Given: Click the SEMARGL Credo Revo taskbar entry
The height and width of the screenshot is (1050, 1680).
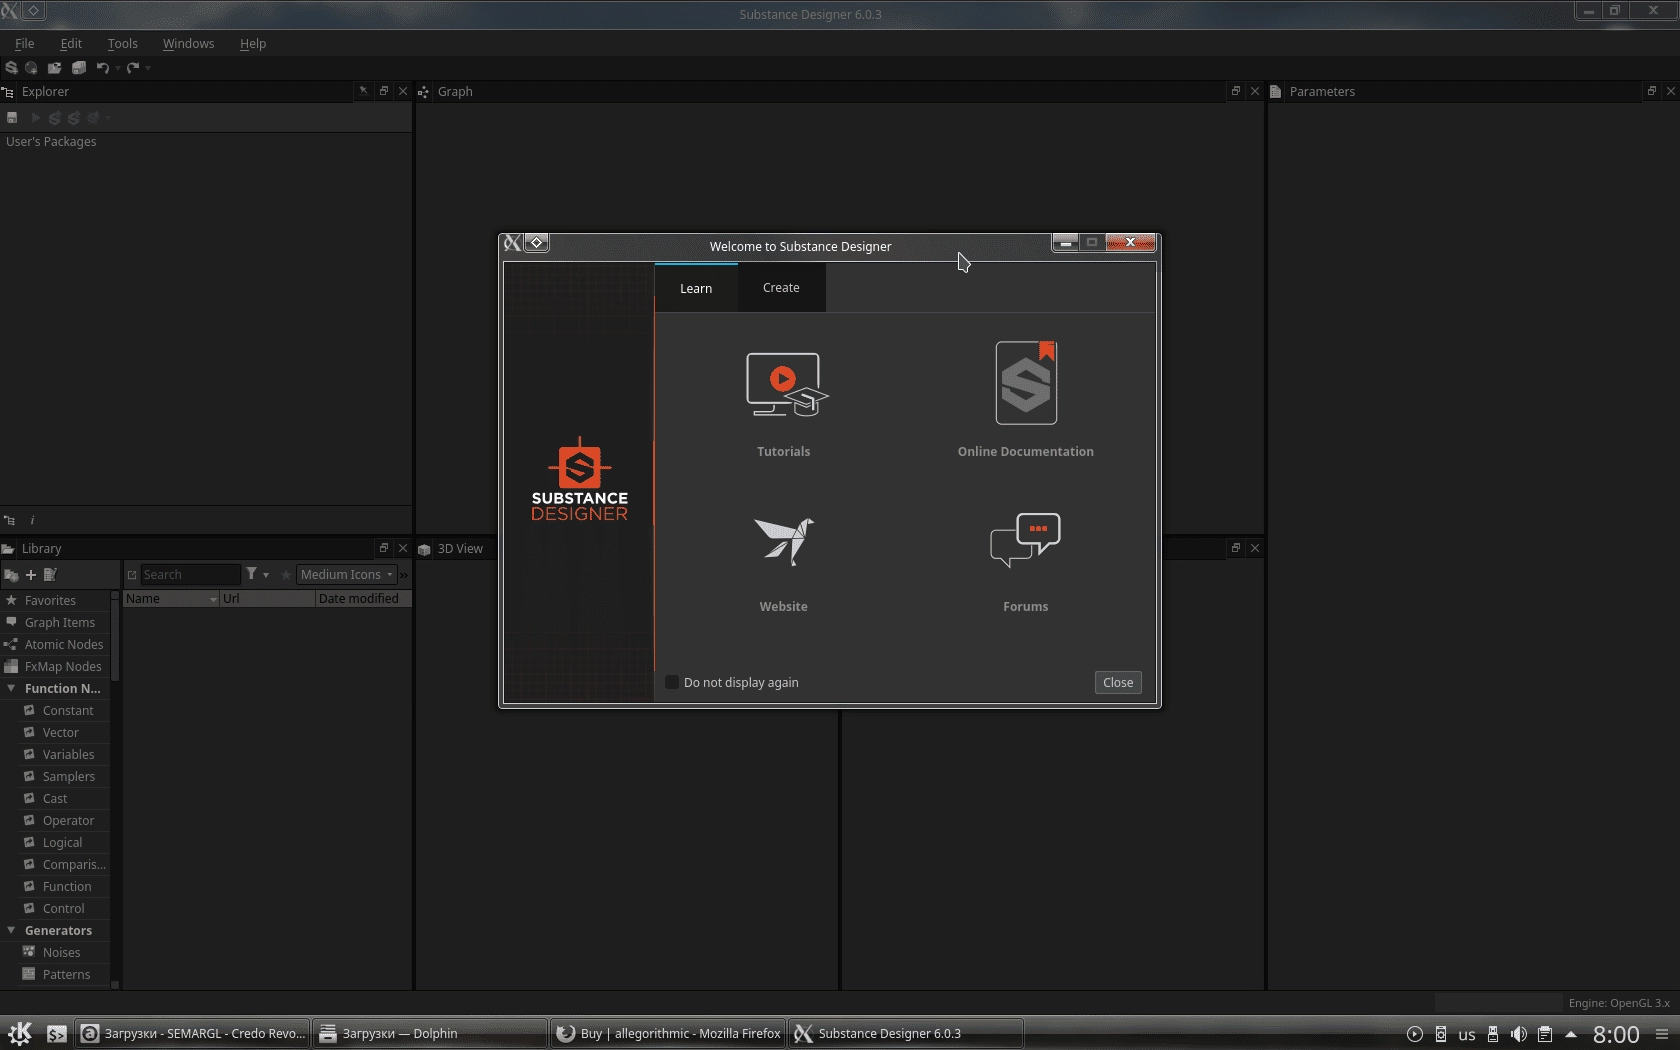Looking at the screenshot, I should (193, 1033).
